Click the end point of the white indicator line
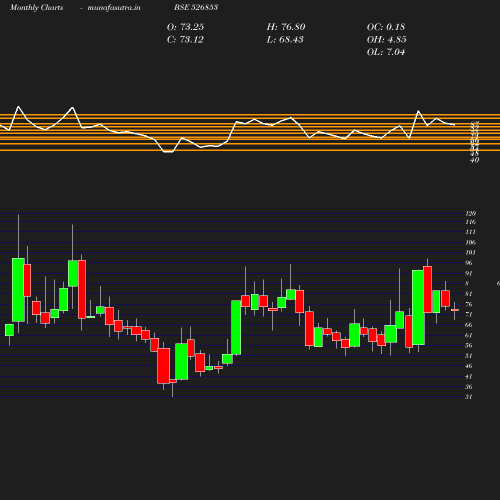The image size is (500, 500). click(x=454, y=125)
